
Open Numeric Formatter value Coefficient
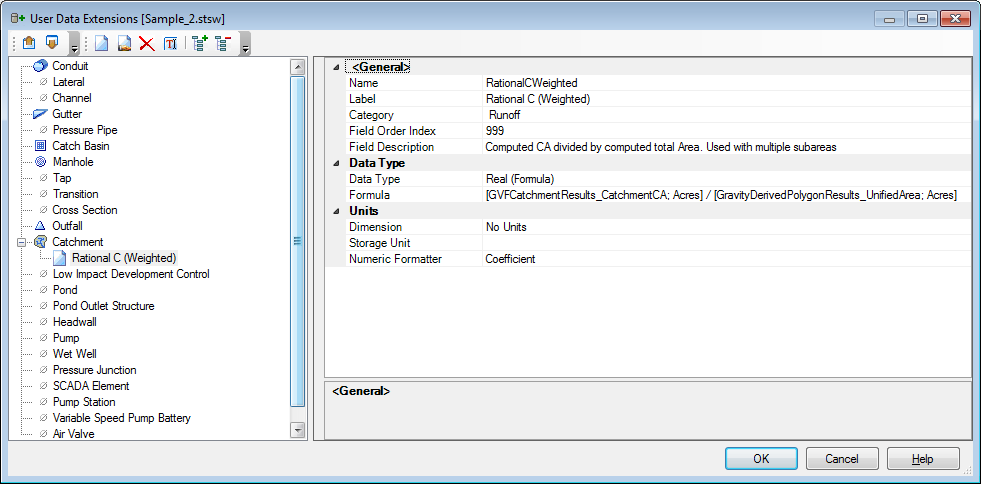coord(726,259)
